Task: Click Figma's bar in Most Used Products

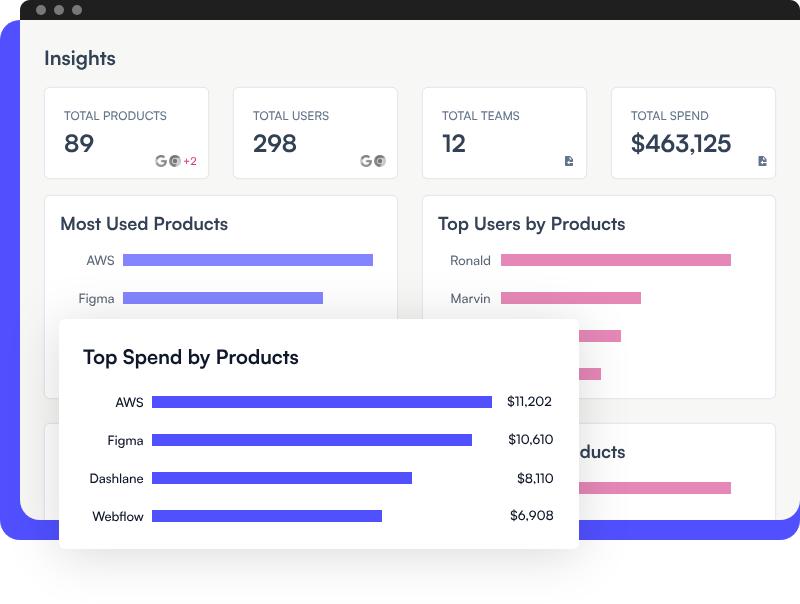Action: 224,298
